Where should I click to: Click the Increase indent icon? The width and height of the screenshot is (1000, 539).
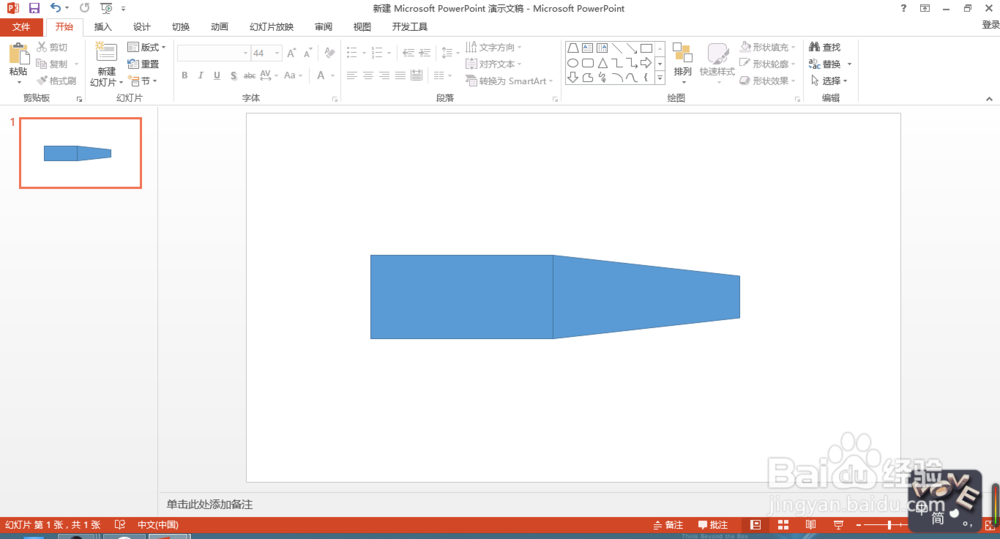coord(425,53)
